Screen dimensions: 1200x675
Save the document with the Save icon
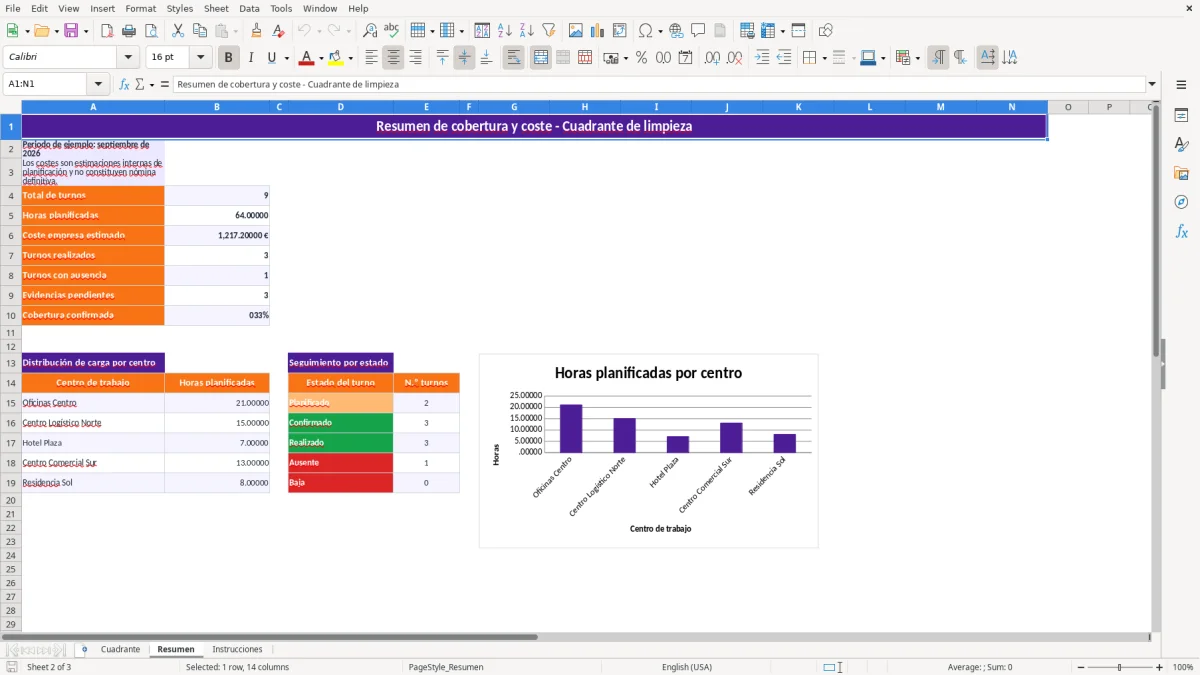click(71, 31)
